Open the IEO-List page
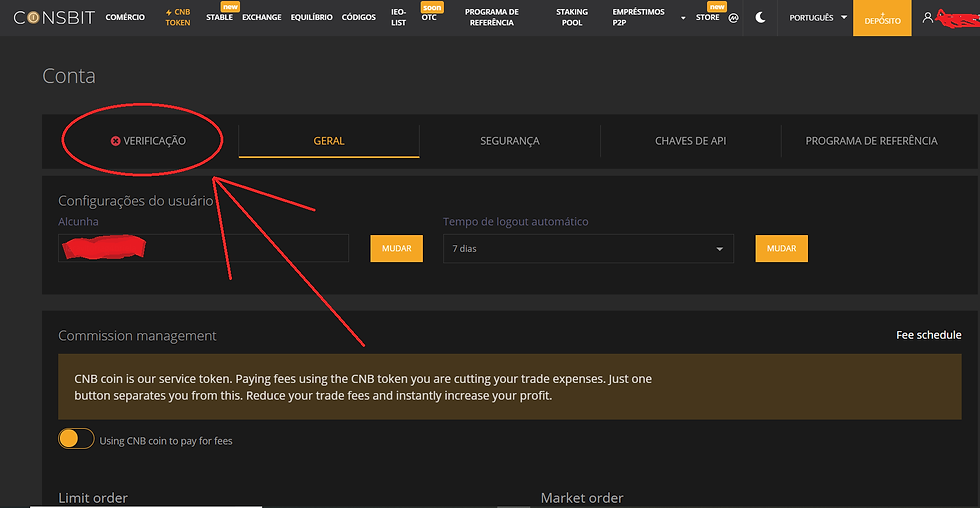Image resolution: width=980 pixels, height=508 pixels. (x=398, y=17)
